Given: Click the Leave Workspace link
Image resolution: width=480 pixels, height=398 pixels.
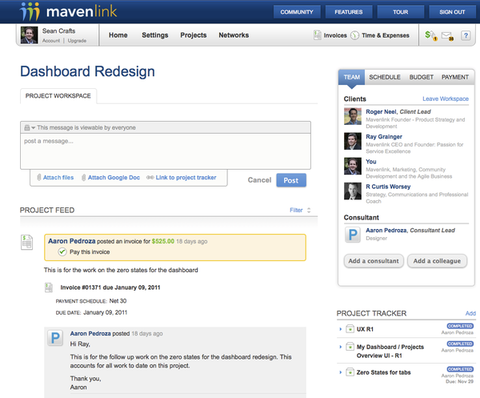Looking at the screenshot, I should click(445, 99).
